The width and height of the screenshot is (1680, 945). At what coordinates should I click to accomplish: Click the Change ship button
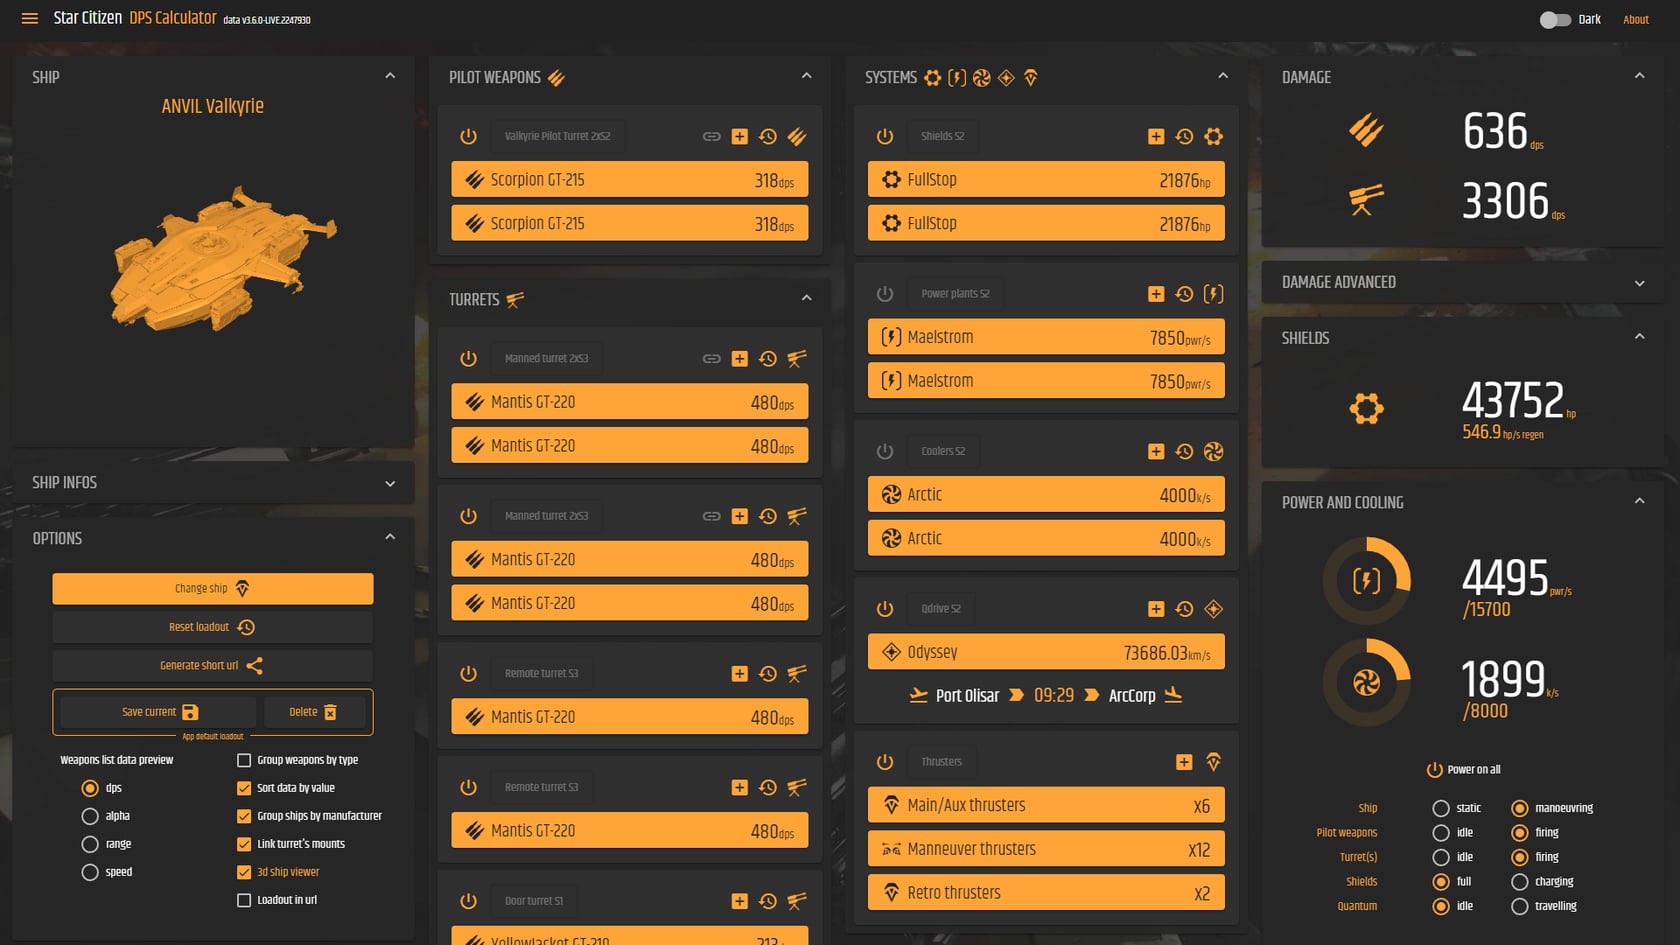pos(213,589)
